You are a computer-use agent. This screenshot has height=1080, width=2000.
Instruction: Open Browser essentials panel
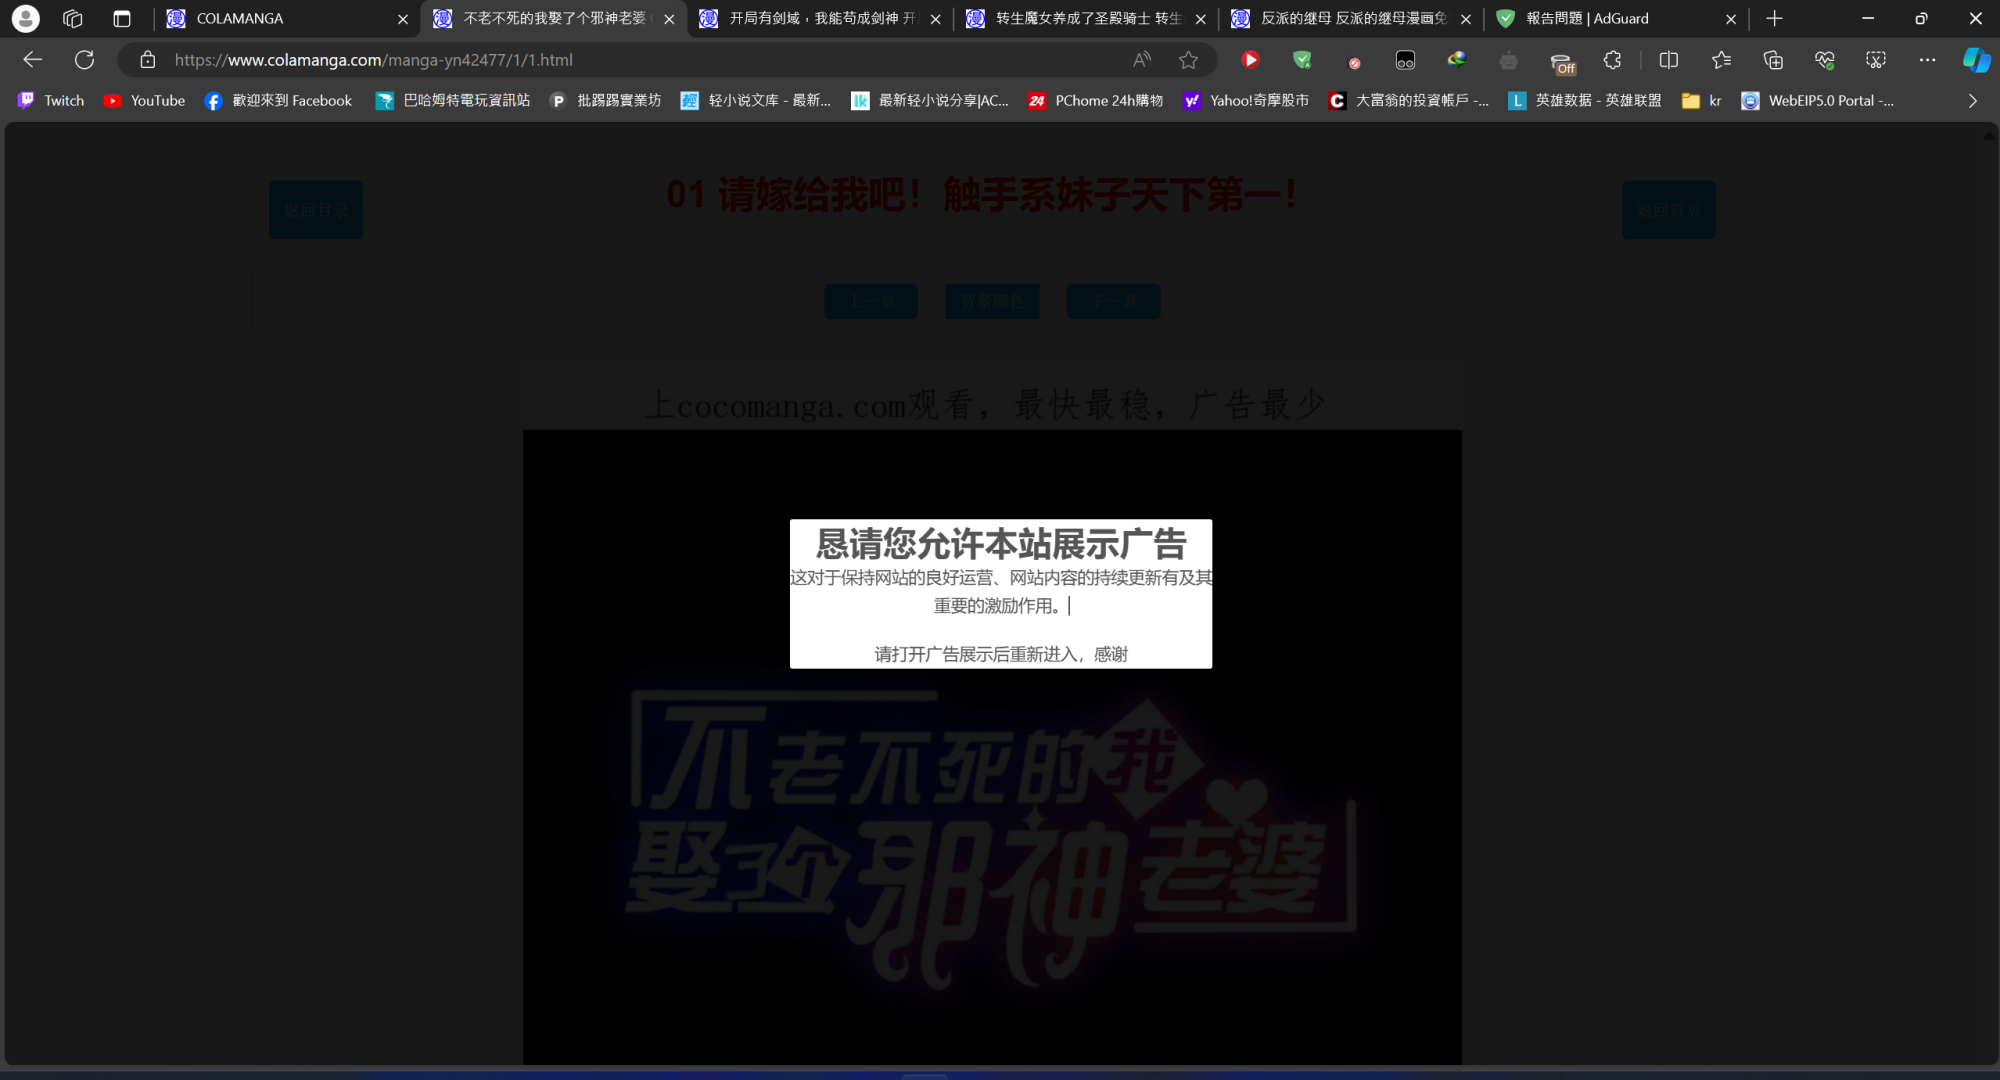click(1824, 60)
